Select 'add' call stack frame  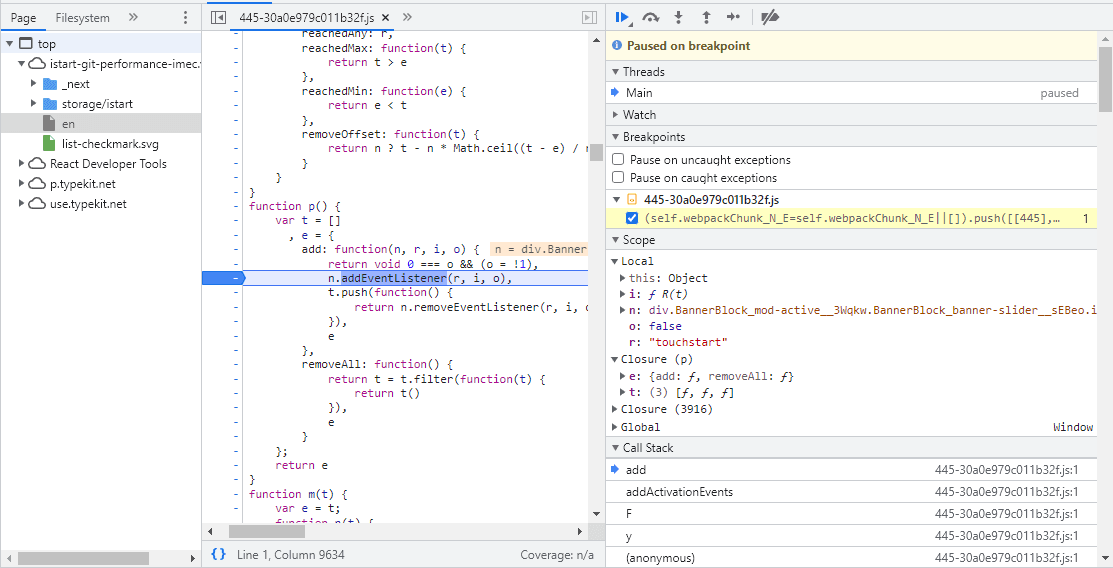coord(852,469)
